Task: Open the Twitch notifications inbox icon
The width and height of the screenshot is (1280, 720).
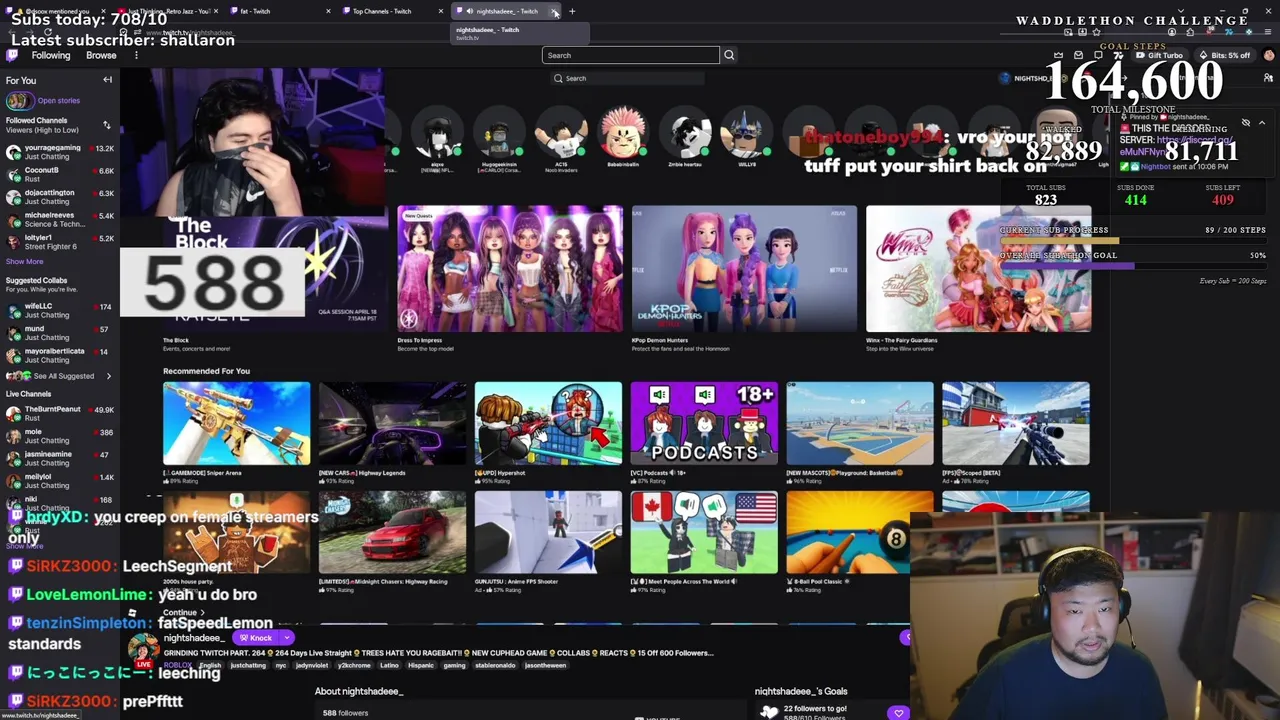Action: click(x=1078, y=55)
